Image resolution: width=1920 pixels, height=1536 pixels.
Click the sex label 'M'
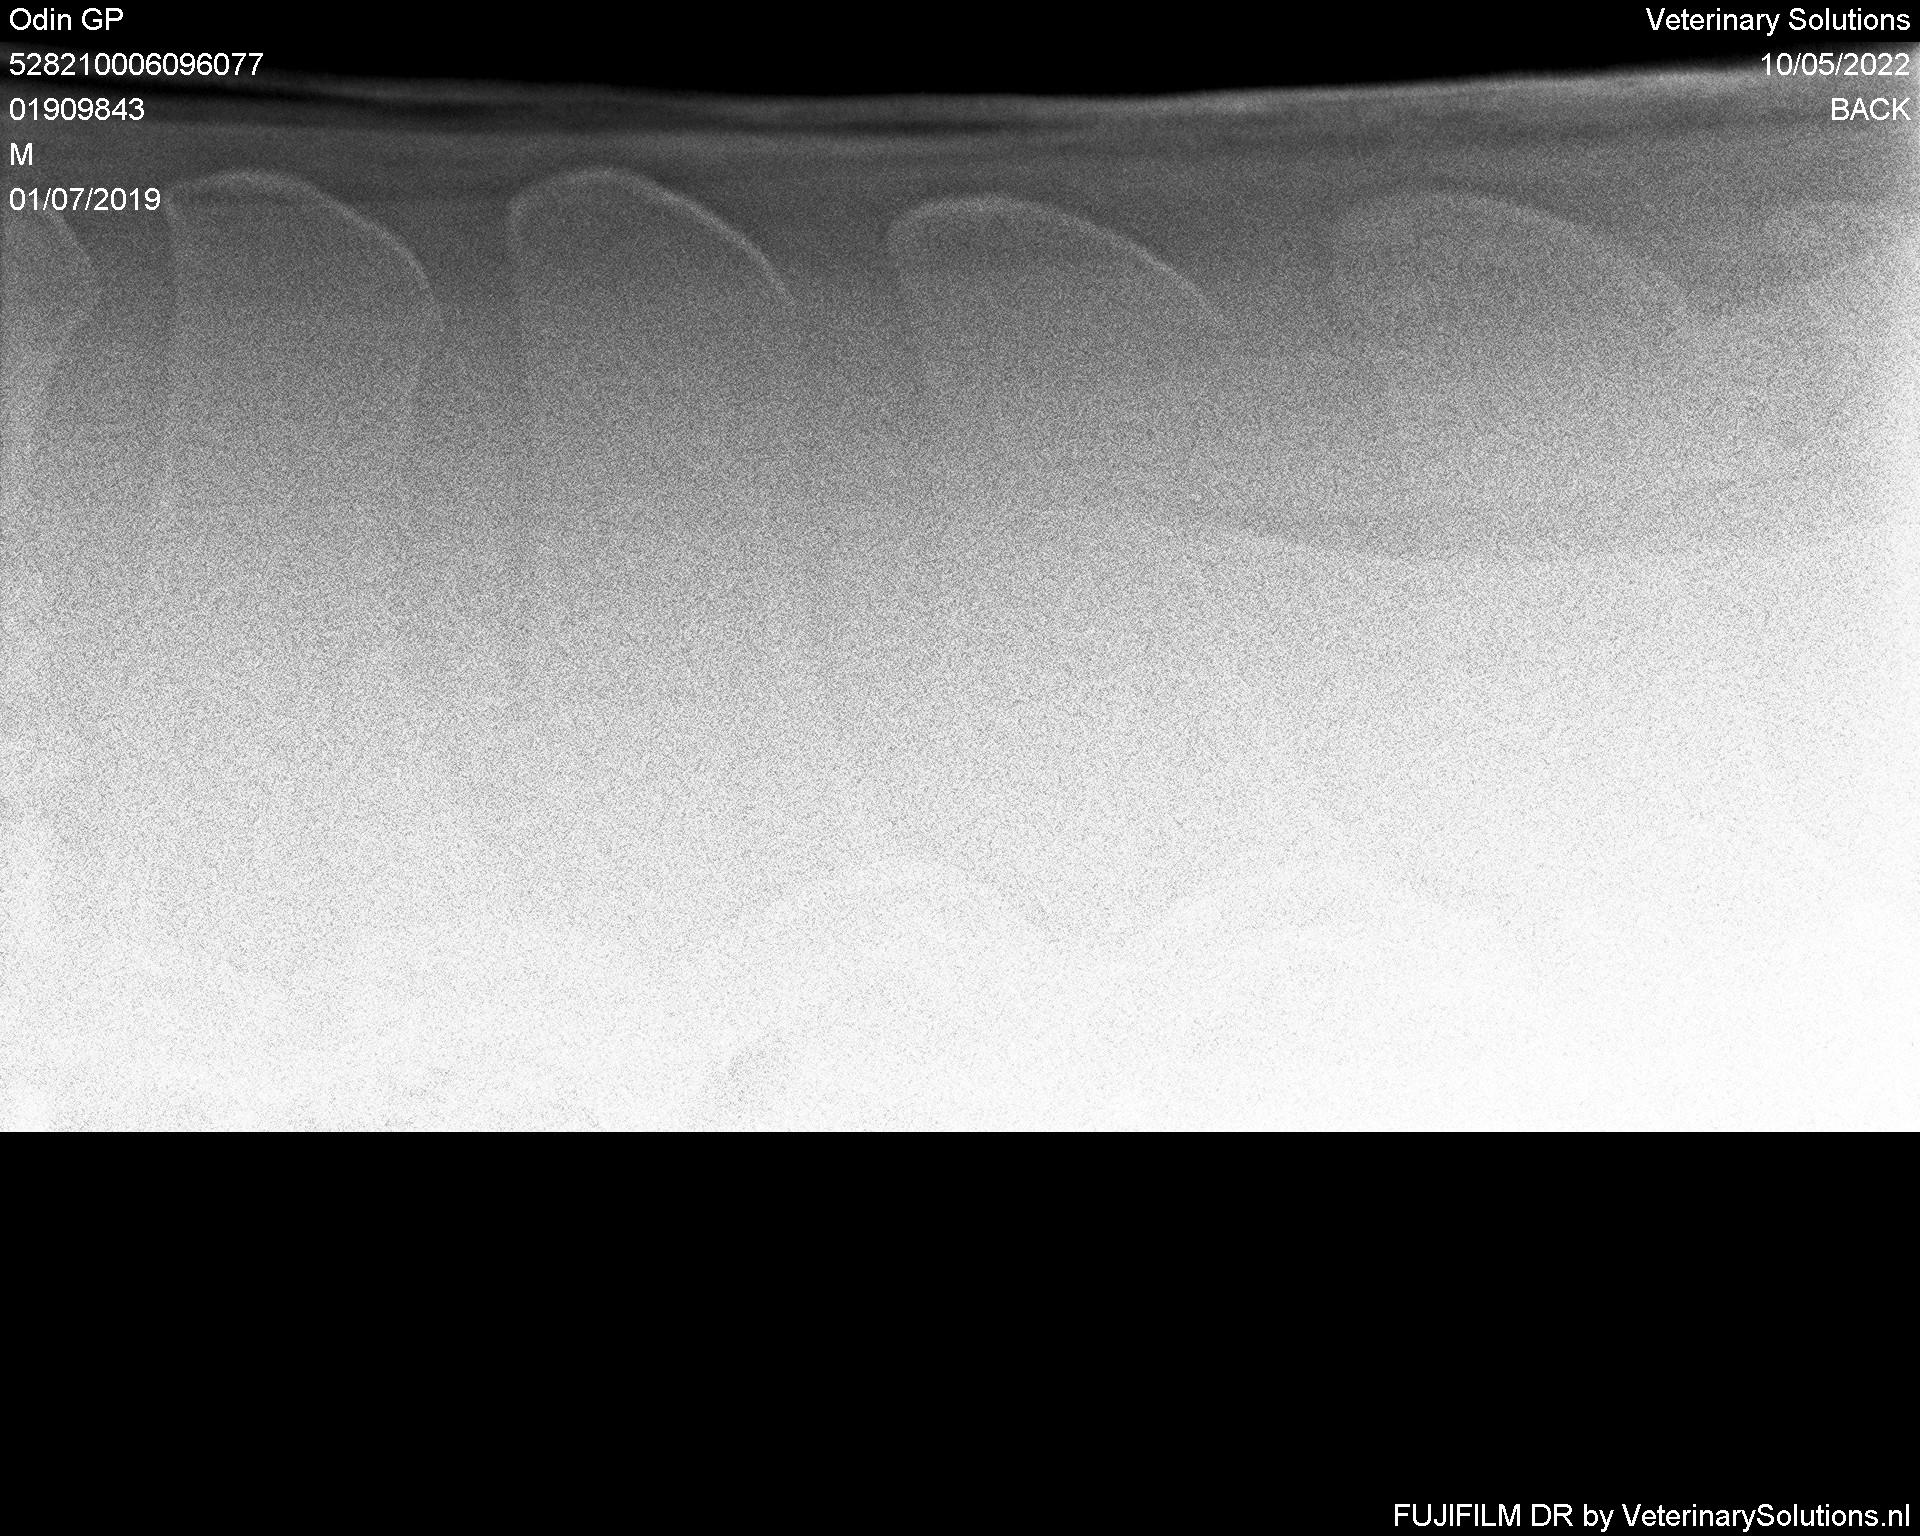tap(21, 154)
